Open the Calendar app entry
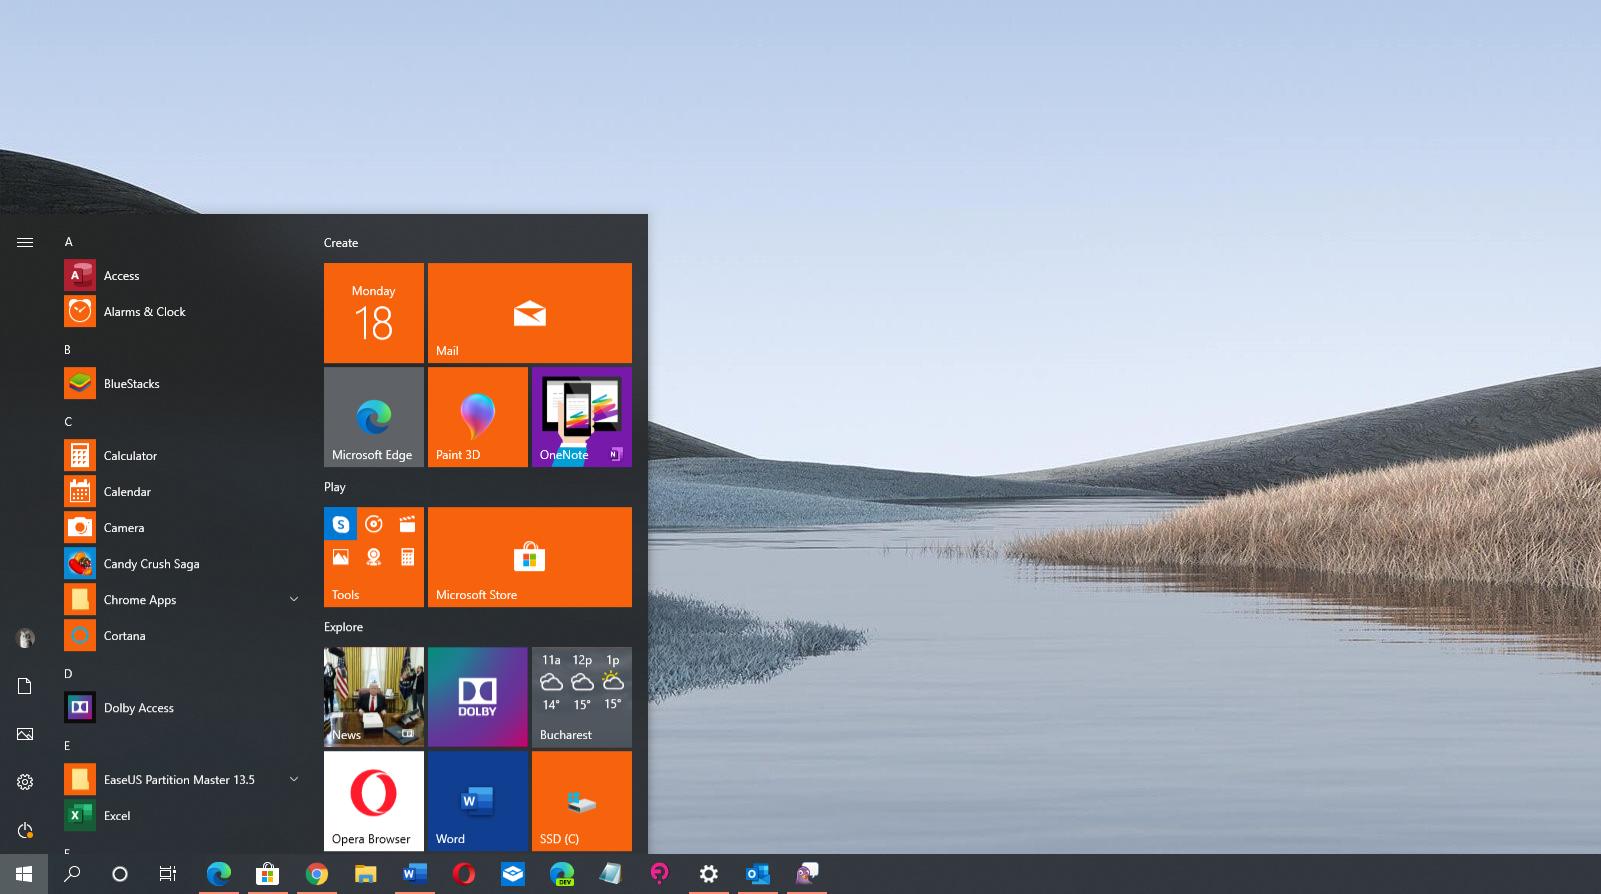Image resolution: width=1601 pixels, height=894 pixels. coord(182,492)
